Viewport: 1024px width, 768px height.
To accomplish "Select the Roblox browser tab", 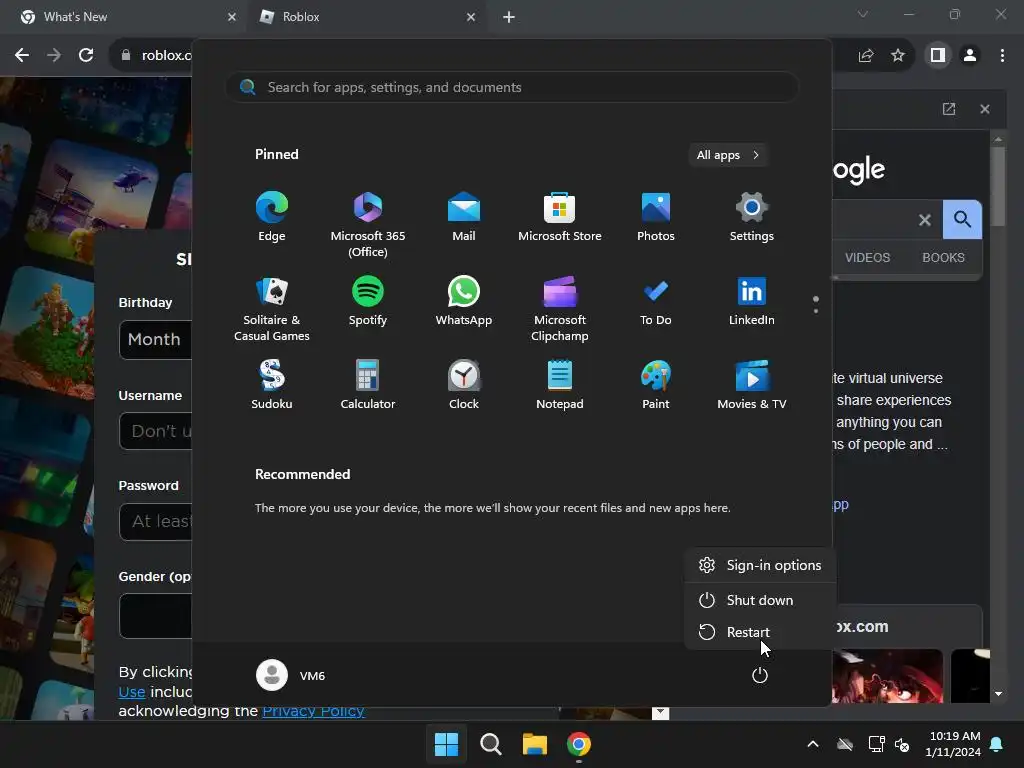I will 366,17.
